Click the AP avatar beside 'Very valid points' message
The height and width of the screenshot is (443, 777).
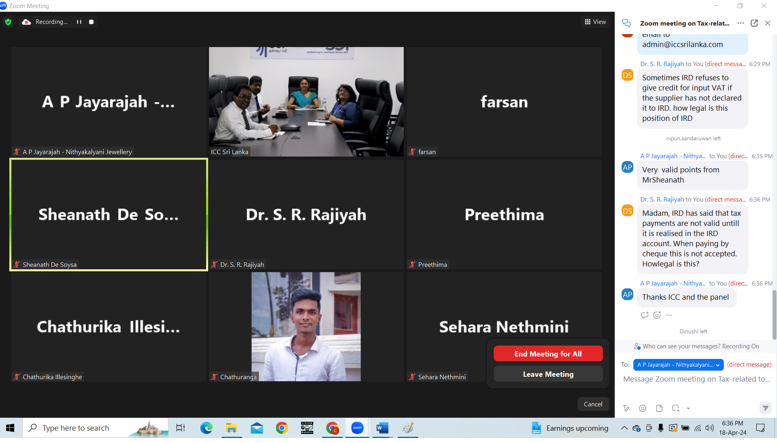coord(627,167)
